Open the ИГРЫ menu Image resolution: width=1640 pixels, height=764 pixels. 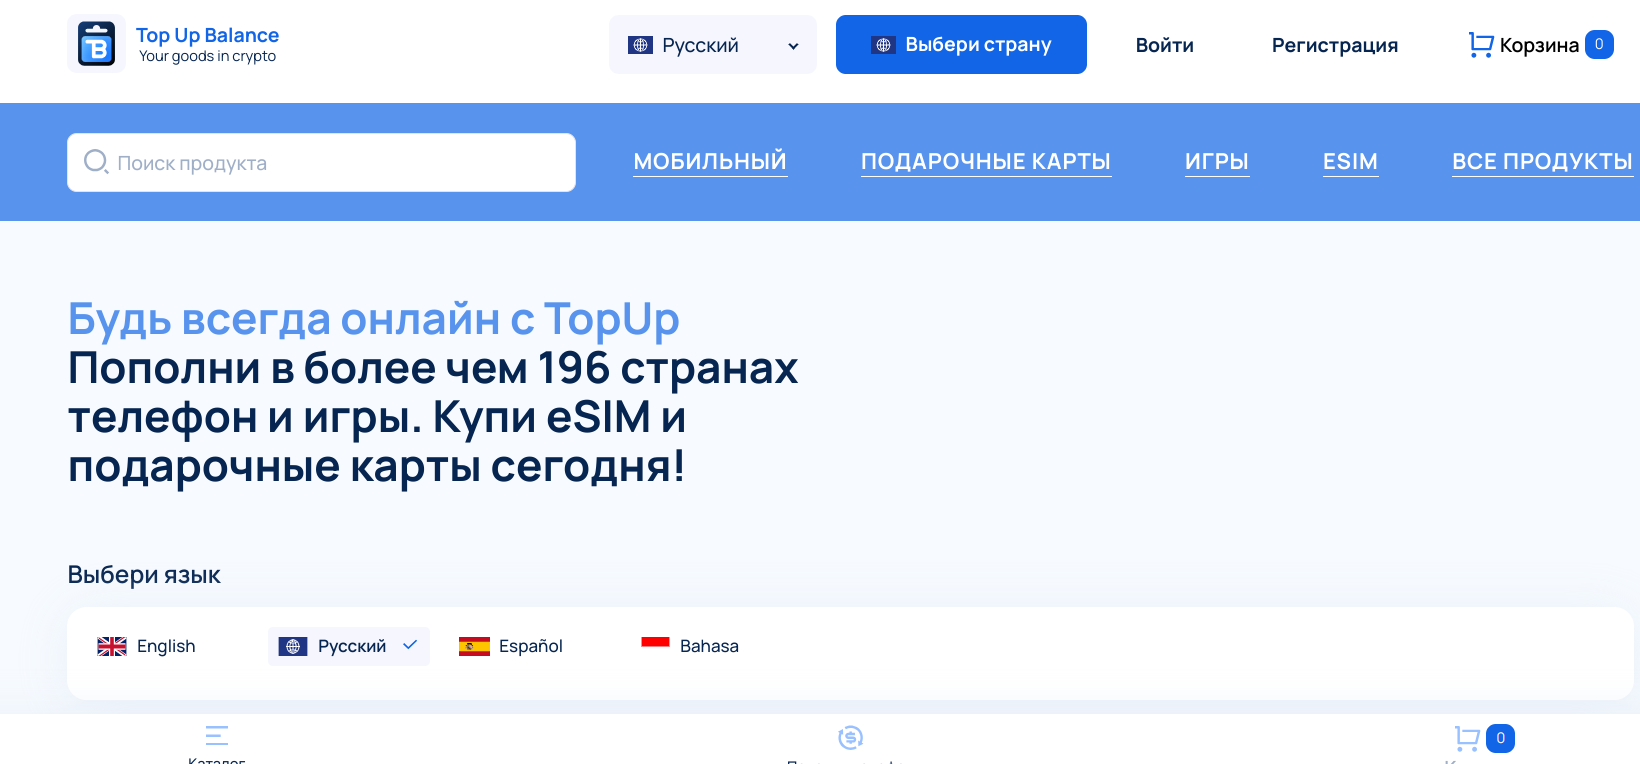click(1217, 161)
